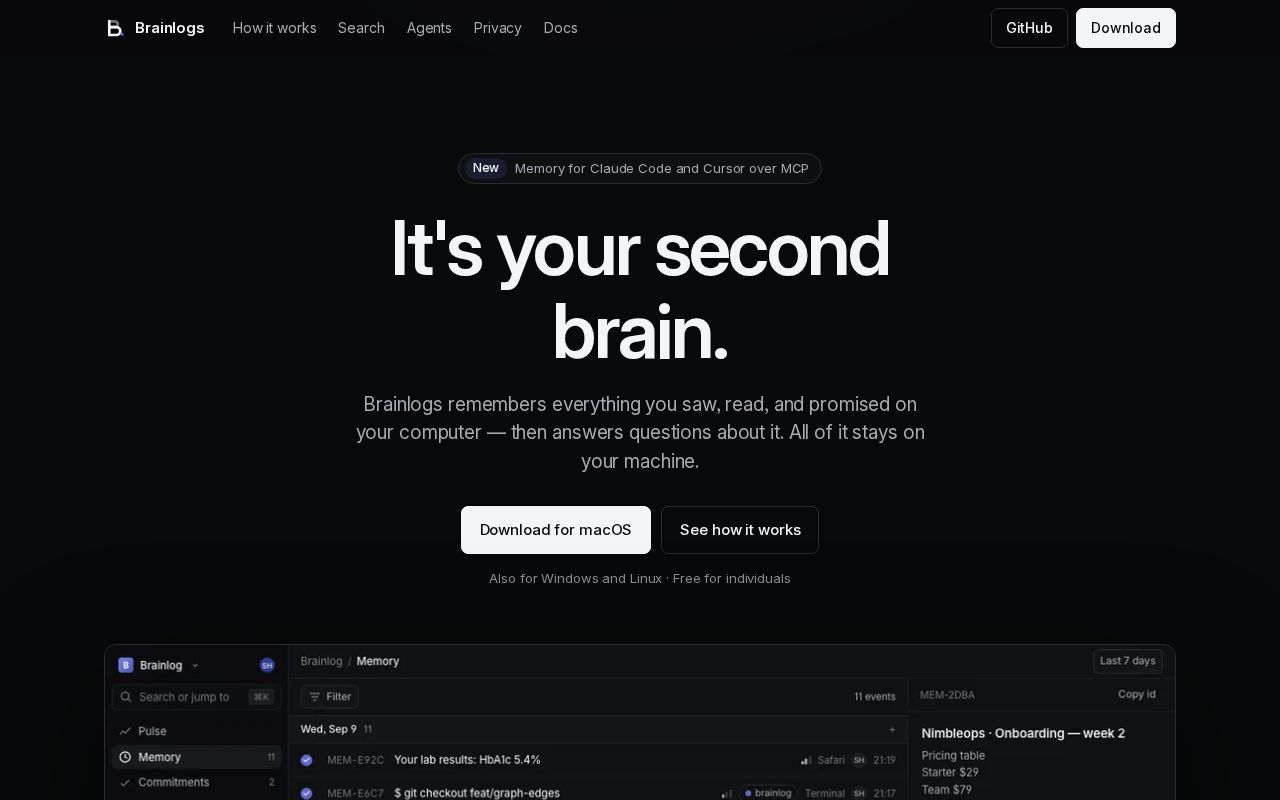Click SH avatar on the Terminal row

[858, 793]
